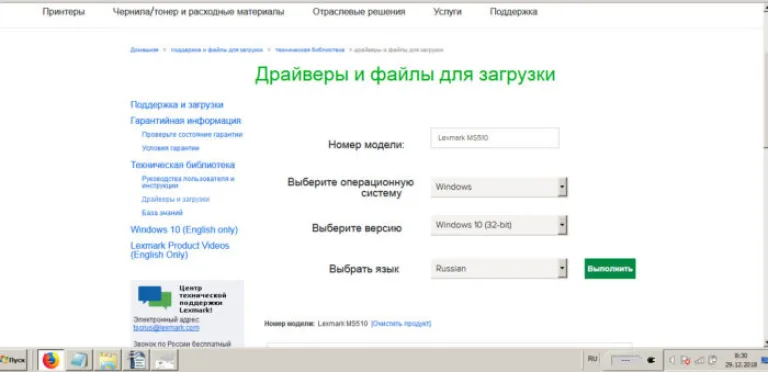Open Lexmark Product Videos link
The width and height of the screenshot is (768, 372).
tap(180, 250)
